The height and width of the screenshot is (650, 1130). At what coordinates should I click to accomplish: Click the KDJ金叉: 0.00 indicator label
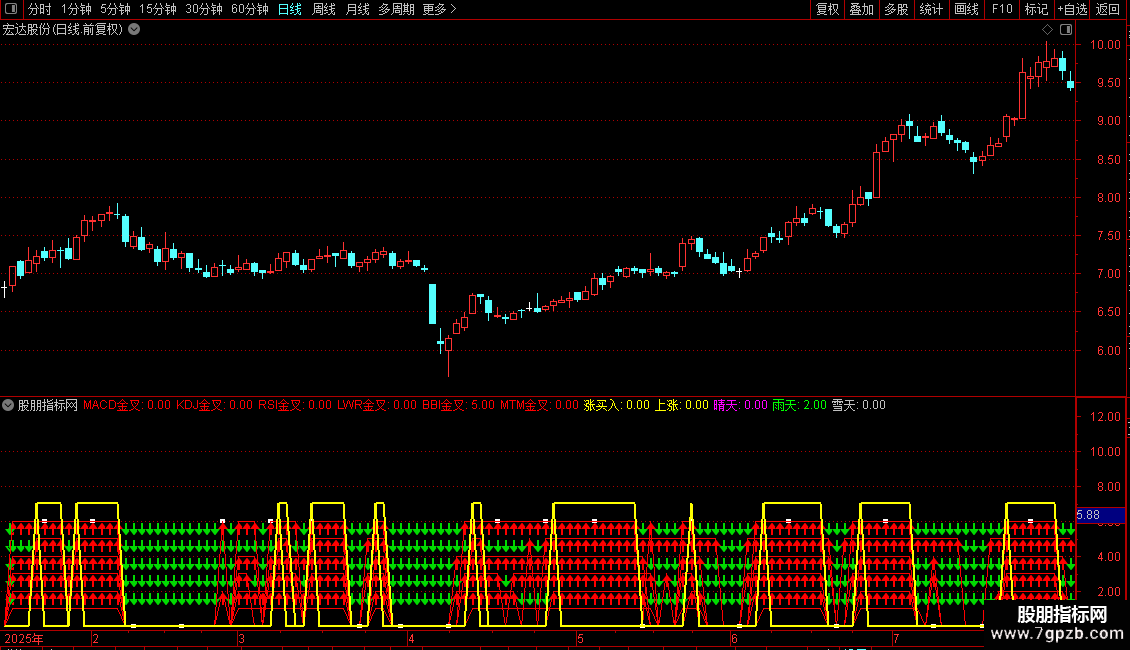point(215,405)
